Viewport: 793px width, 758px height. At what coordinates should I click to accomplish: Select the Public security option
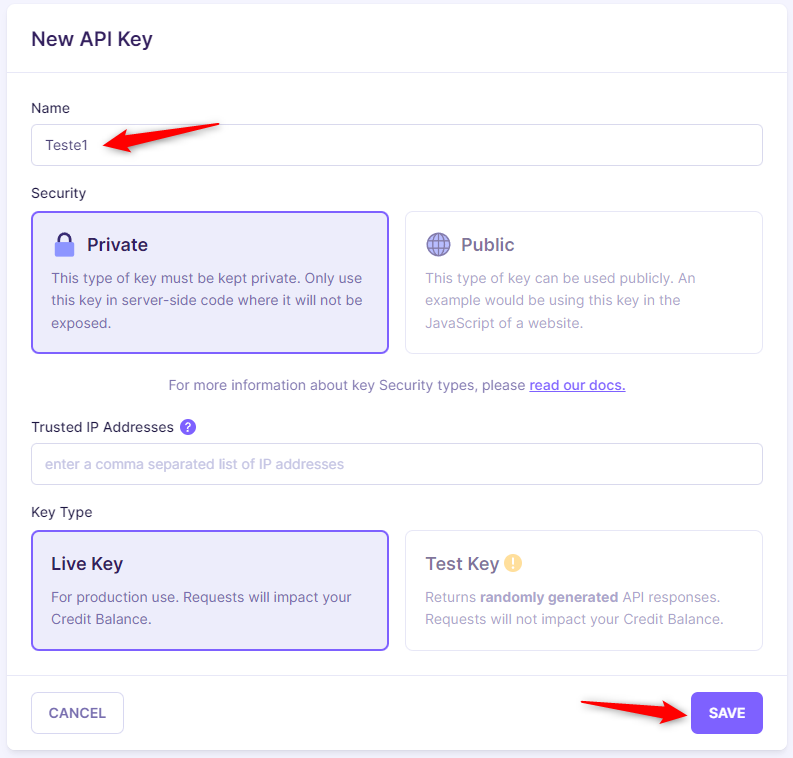(x=584, y=283)
